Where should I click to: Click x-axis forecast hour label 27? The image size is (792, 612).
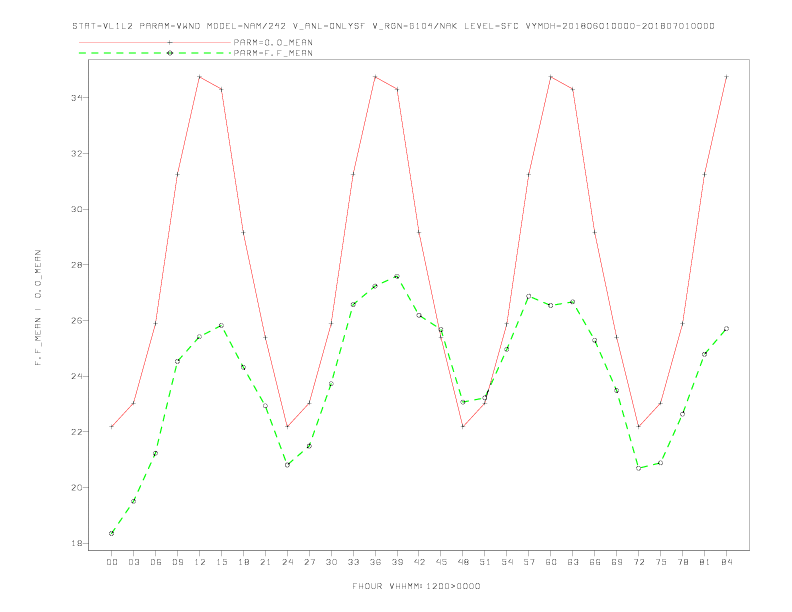[309, 562]
